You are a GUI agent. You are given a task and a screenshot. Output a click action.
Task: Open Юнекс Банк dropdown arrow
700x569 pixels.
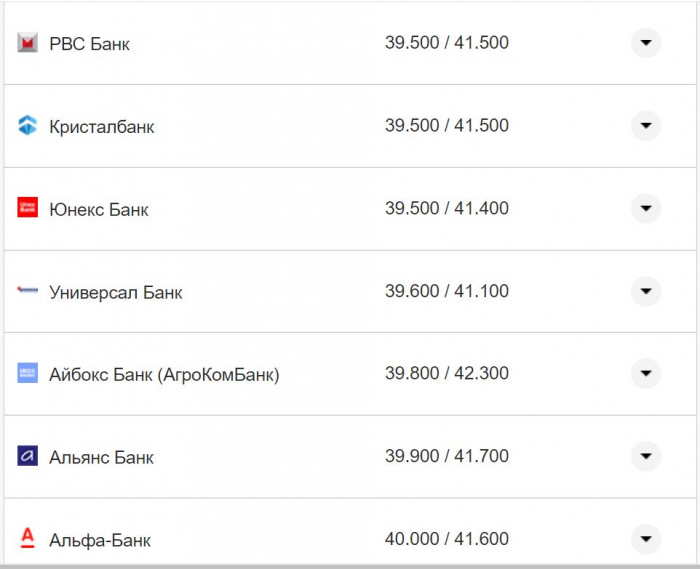(645, 208)
